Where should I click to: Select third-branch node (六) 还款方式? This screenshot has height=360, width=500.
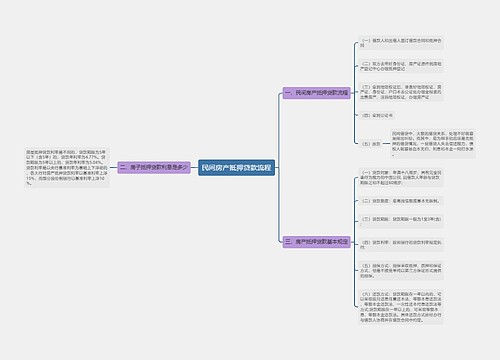click(401, 307)
